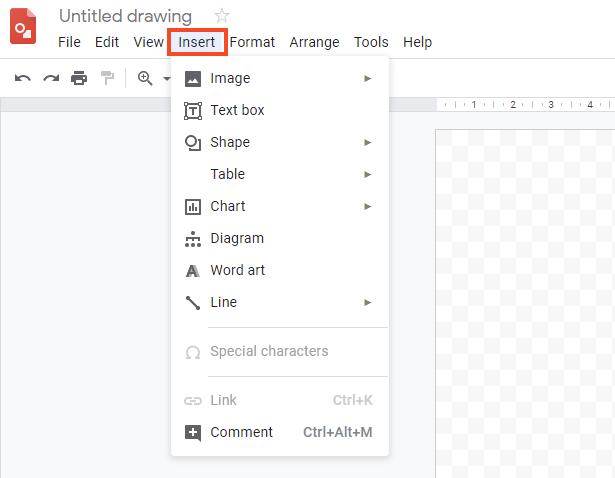
Task: Open the Arrange menu
Action: pyautogui.click(x=314, y=42)
